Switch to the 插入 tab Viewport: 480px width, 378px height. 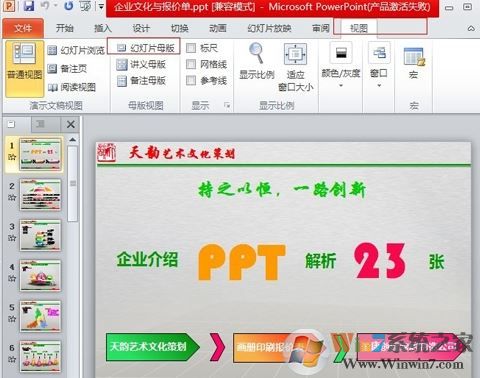coord(103,28)
